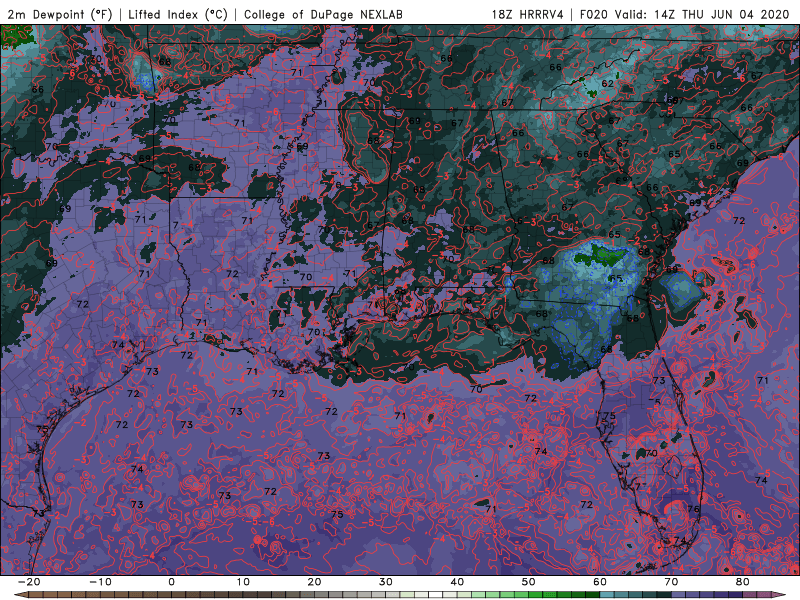Click the "20" color scale label

(314, 582)
